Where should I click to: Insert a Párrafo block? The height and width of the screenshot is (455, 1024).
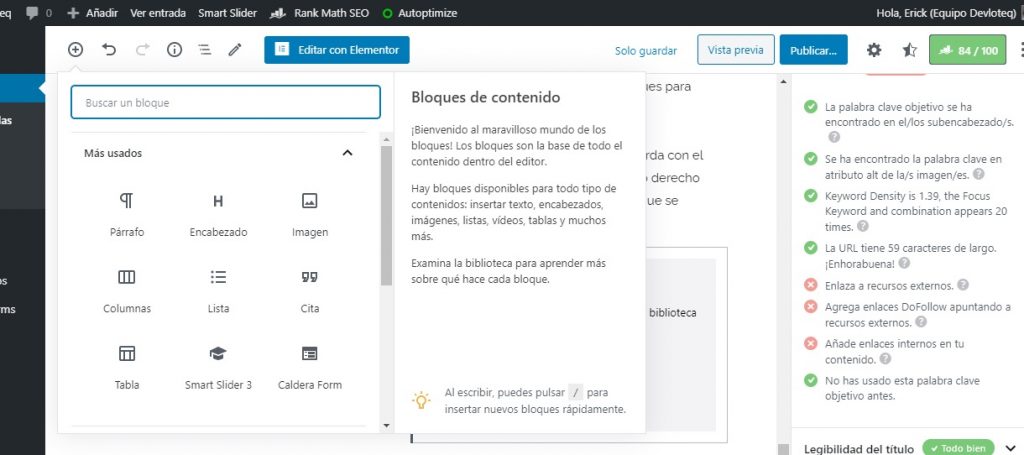pyautogui.click(x=127, y=213)
